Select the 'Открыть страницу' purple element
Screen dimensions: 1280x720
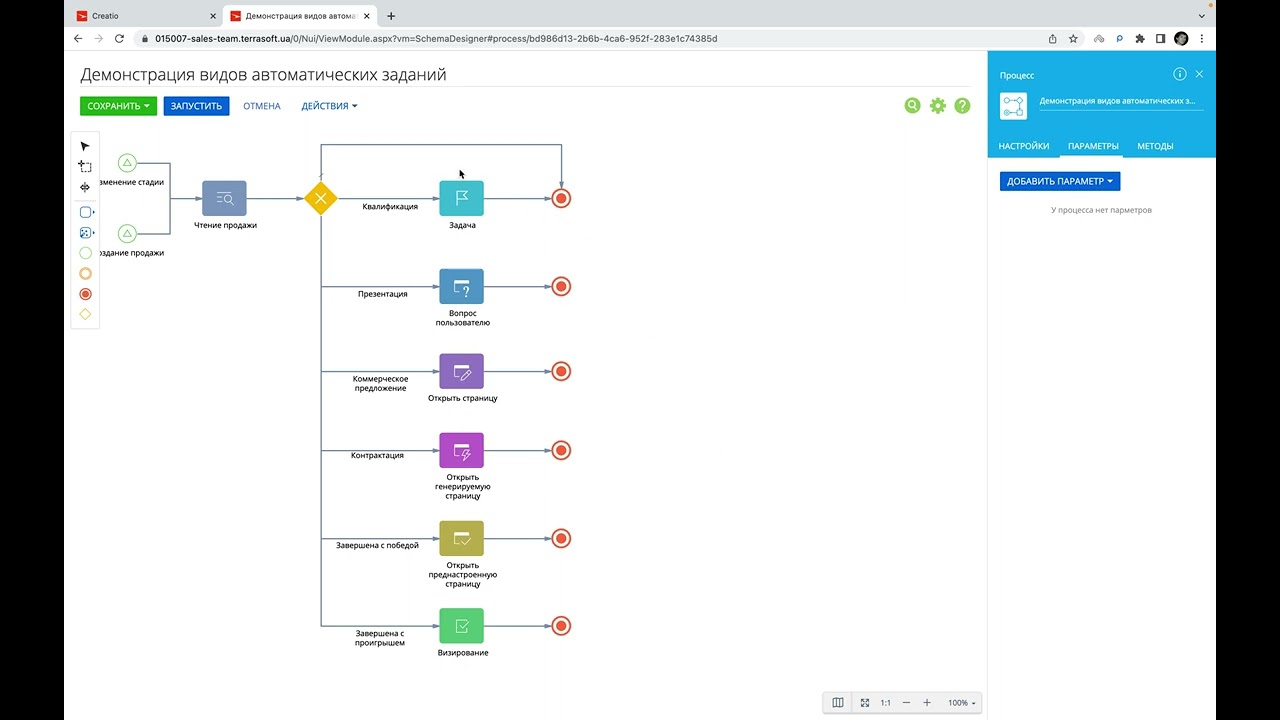[461, 371]
